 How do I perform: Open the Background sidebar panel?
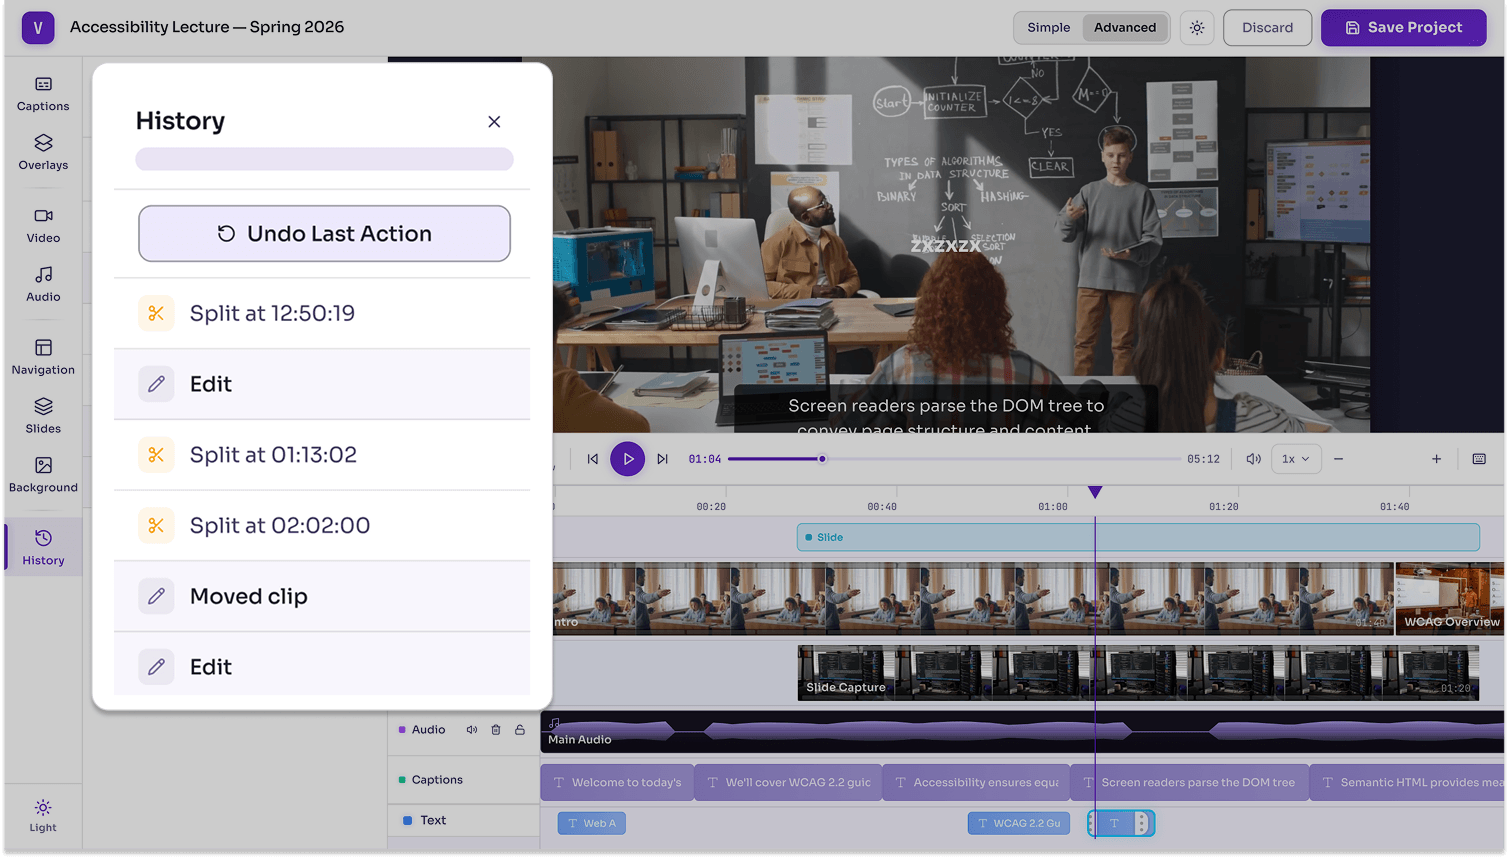[43, 476]
